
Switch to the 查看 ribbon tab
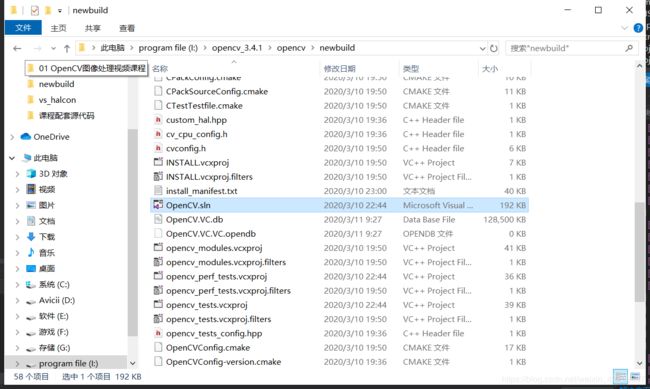pyautogui.click(x=127, y=28)
